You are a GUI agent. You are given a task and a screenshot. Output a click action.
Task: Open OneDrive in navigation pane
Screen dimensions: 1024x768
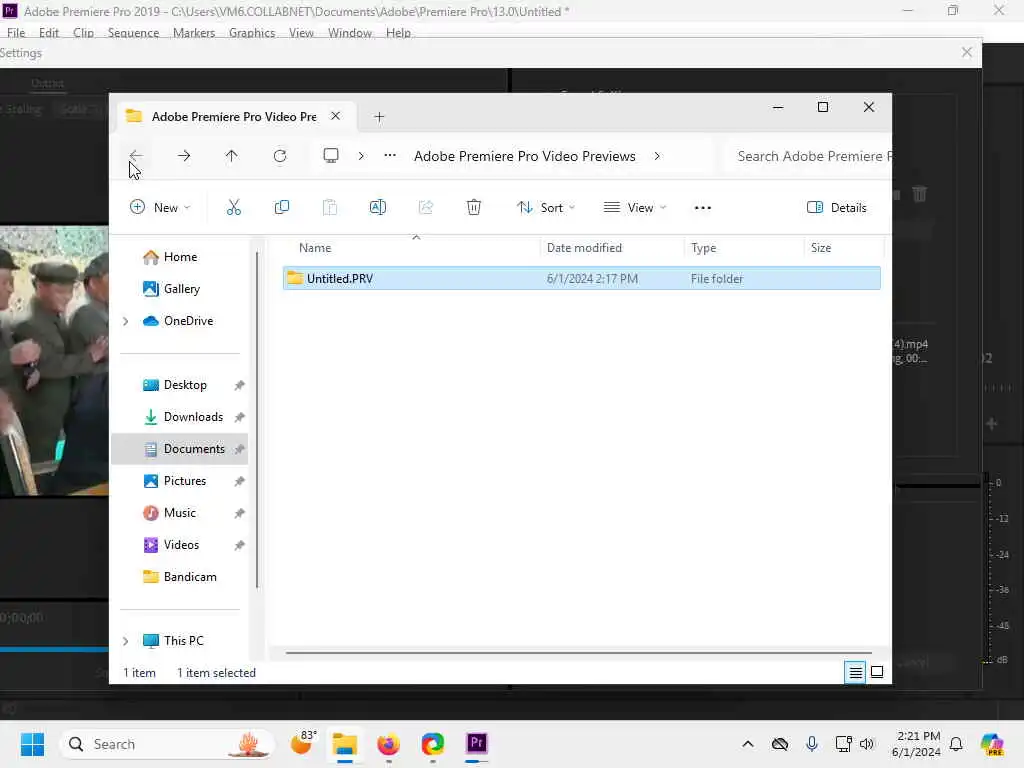point(178,321)
